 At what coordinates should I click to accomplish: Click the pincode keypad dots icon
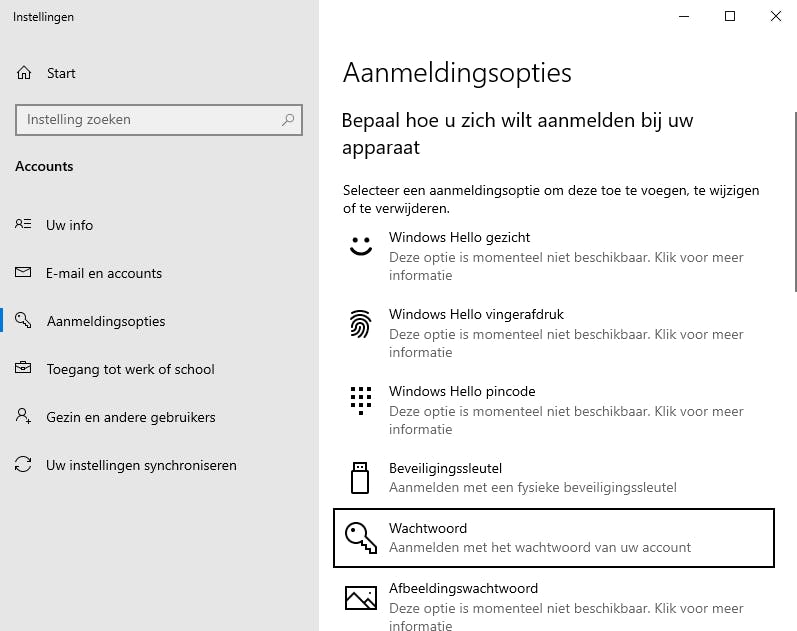pos(360,399)
